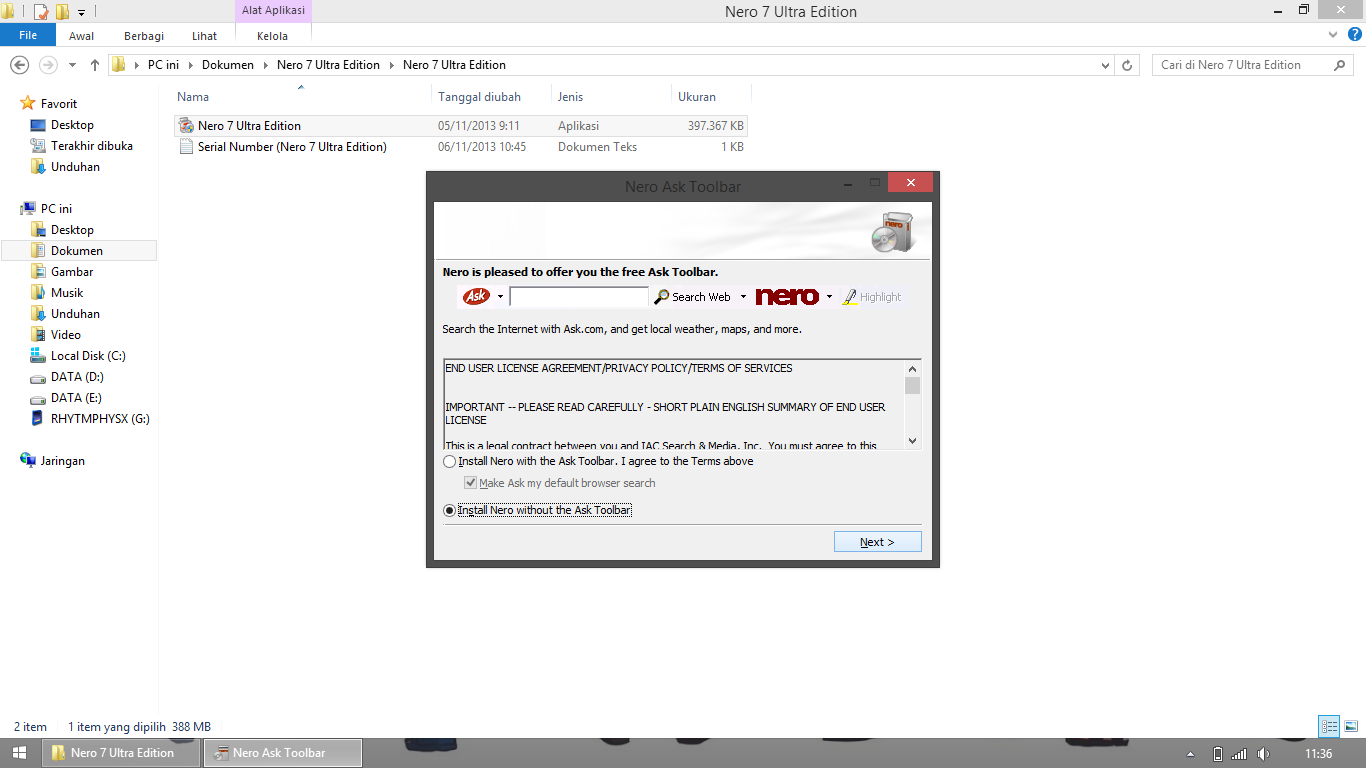Open address bar history dropdown
Screen dimensions: 1366x768
pos(1105,65)
